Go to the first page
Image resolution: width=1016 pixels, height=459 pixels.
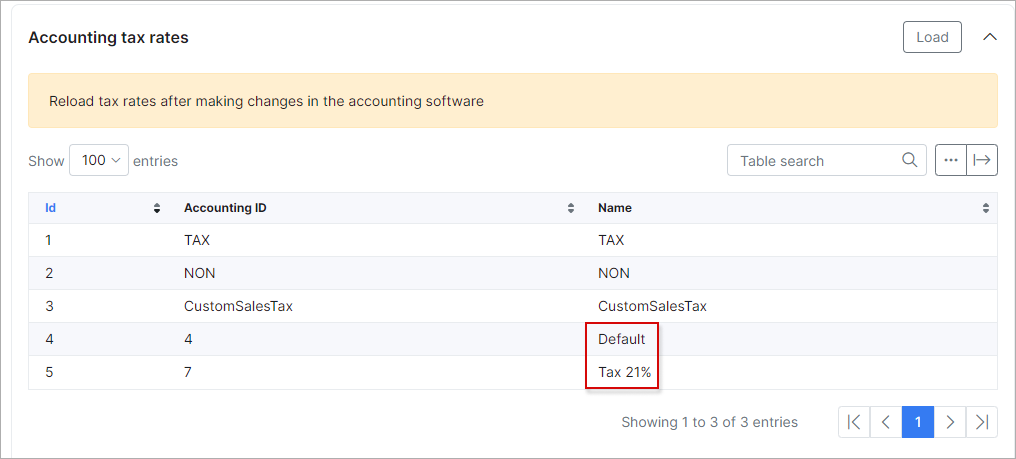[855, 422]
